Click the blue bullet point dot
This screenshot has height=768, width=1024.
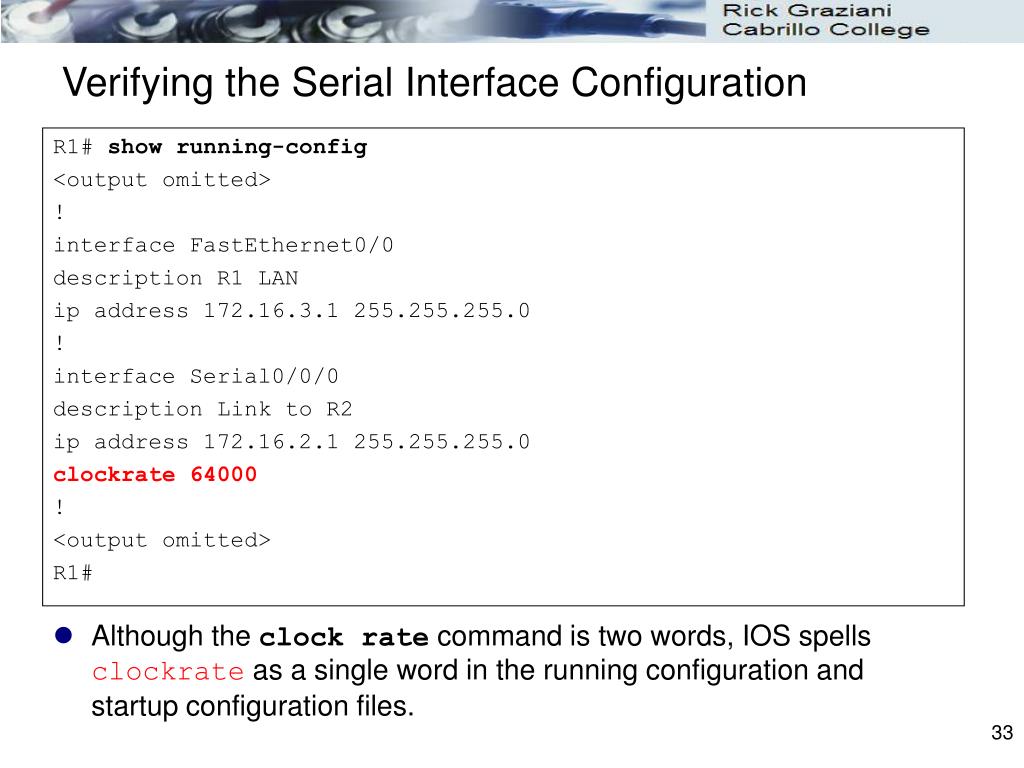click(x=63, y=635)
